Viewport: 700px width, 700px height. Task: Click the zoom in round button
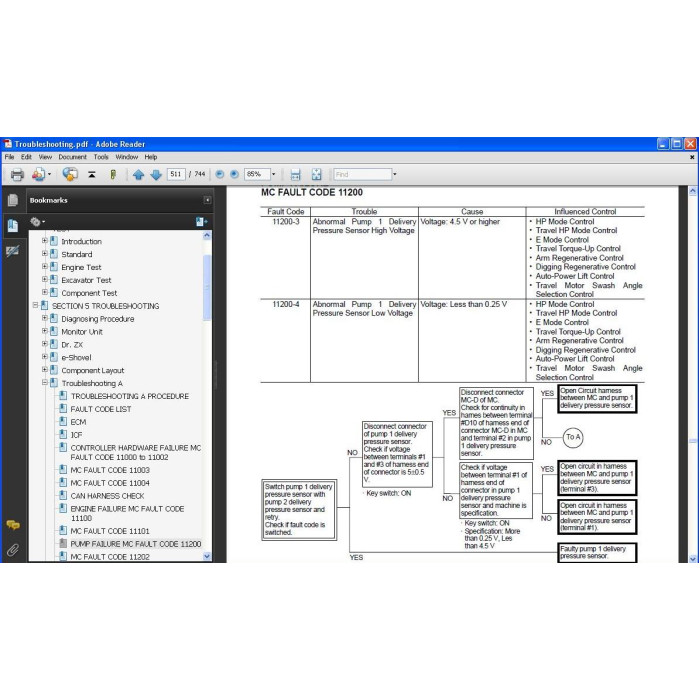[x=234, y=174]
